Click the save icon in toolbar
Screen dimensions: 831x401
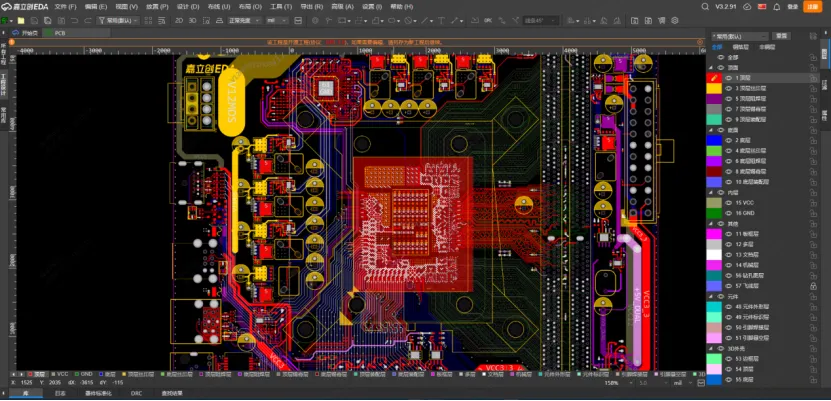34,21
